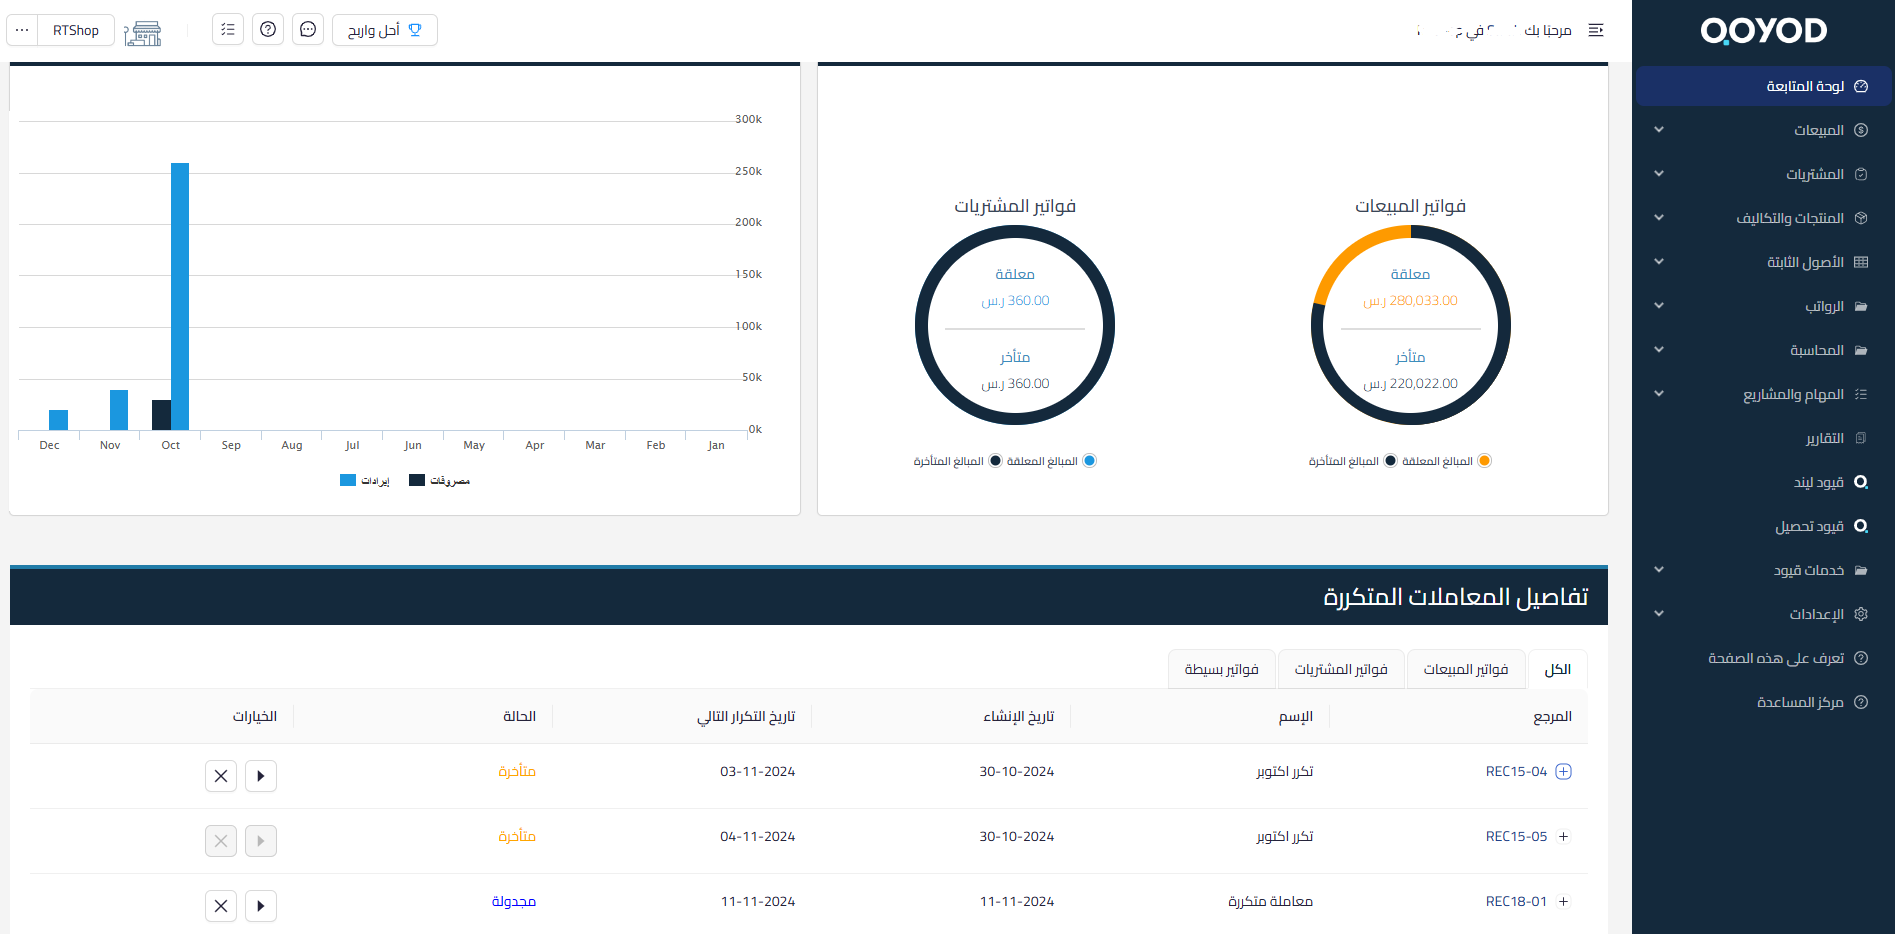Open the لوحة المتابعة dashboard icon
Viewport: 1895px width, 934px height.
(1863, 86)
